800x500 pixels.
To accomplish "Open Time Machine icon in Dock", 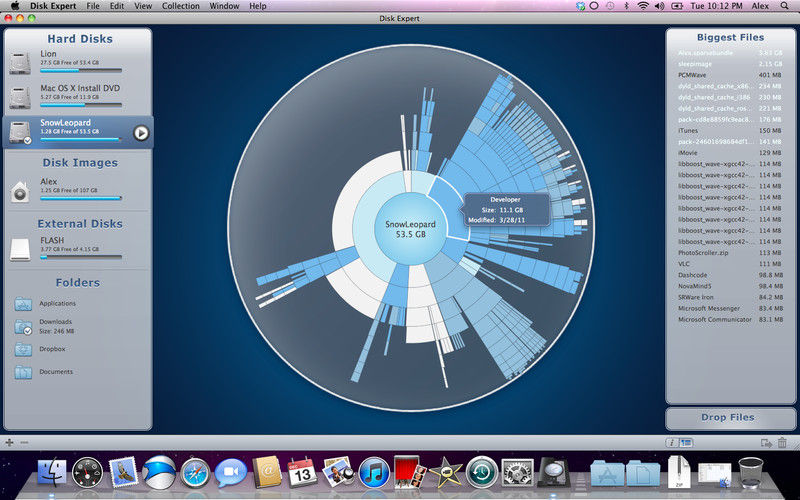I will coord(482,472).
